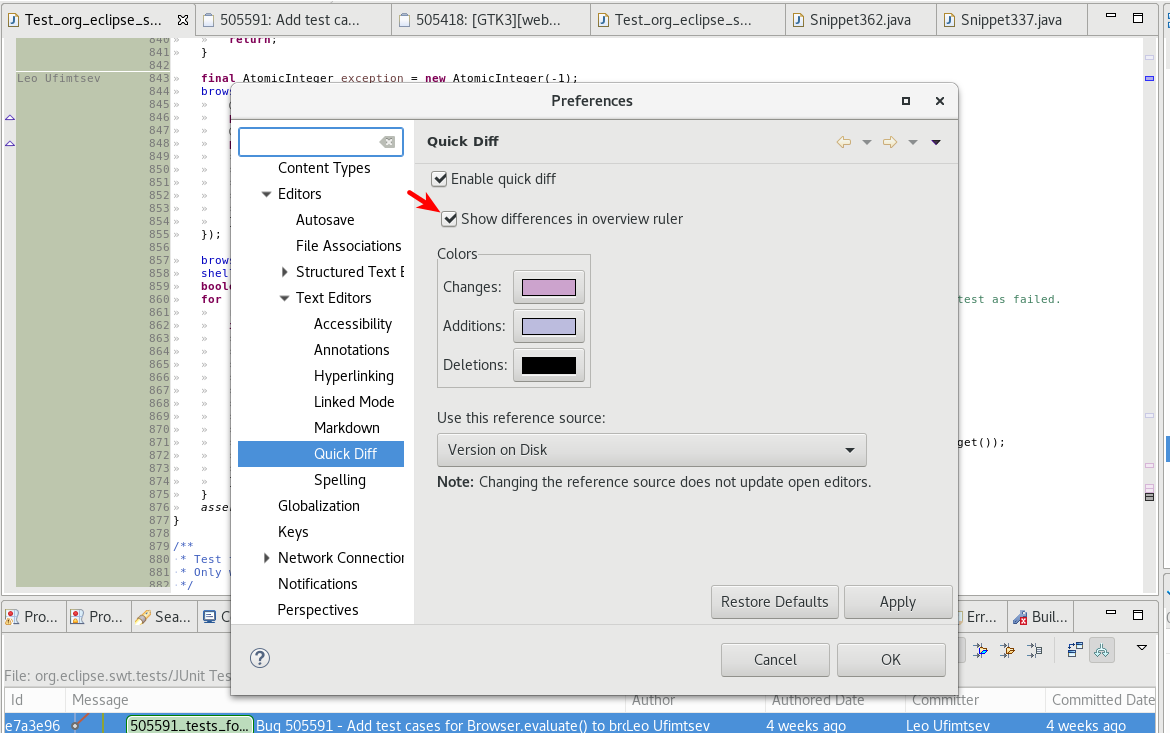Click the Apply button
Screen dimensions: 1170x733
point(897,602)
